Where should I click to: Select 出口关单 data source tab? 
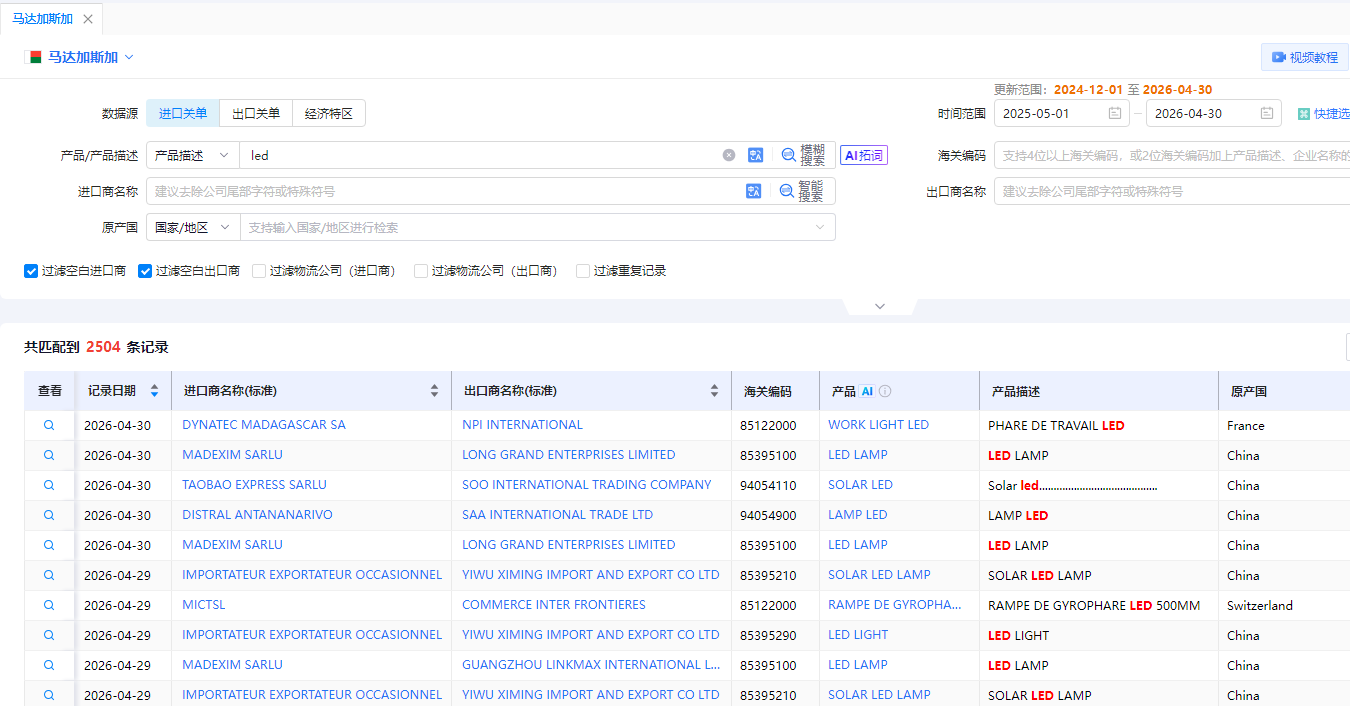(256, 113)
